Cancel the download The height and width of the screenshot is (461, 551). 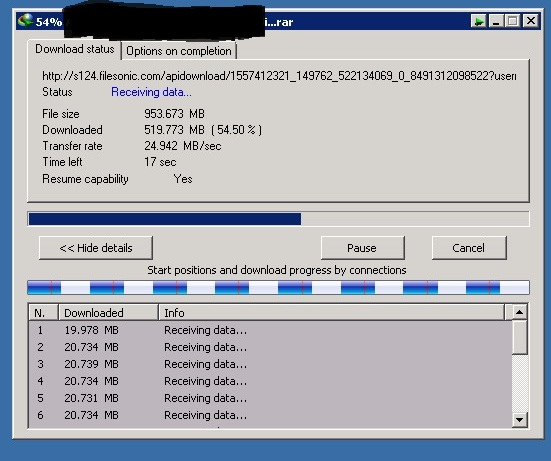(469, 248)
